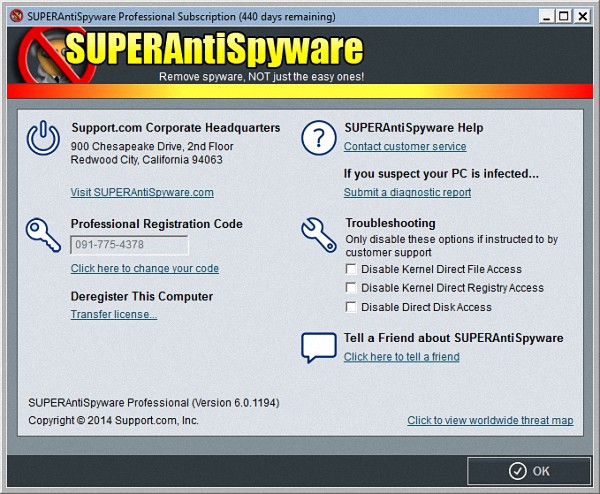Close the SUPERAntiSpyware dialog window
The height and width of the screenshot is (494, 600).
pos(582,16)
